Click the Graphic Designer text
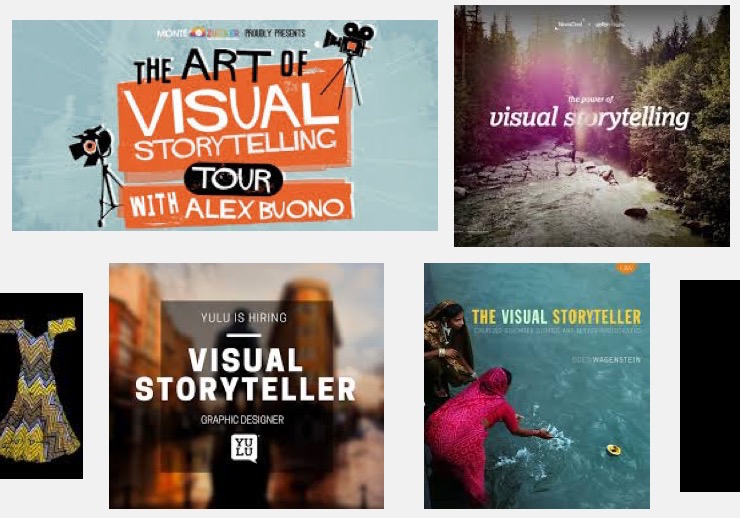This screenshot has height=518, width=740. [242, 419]
